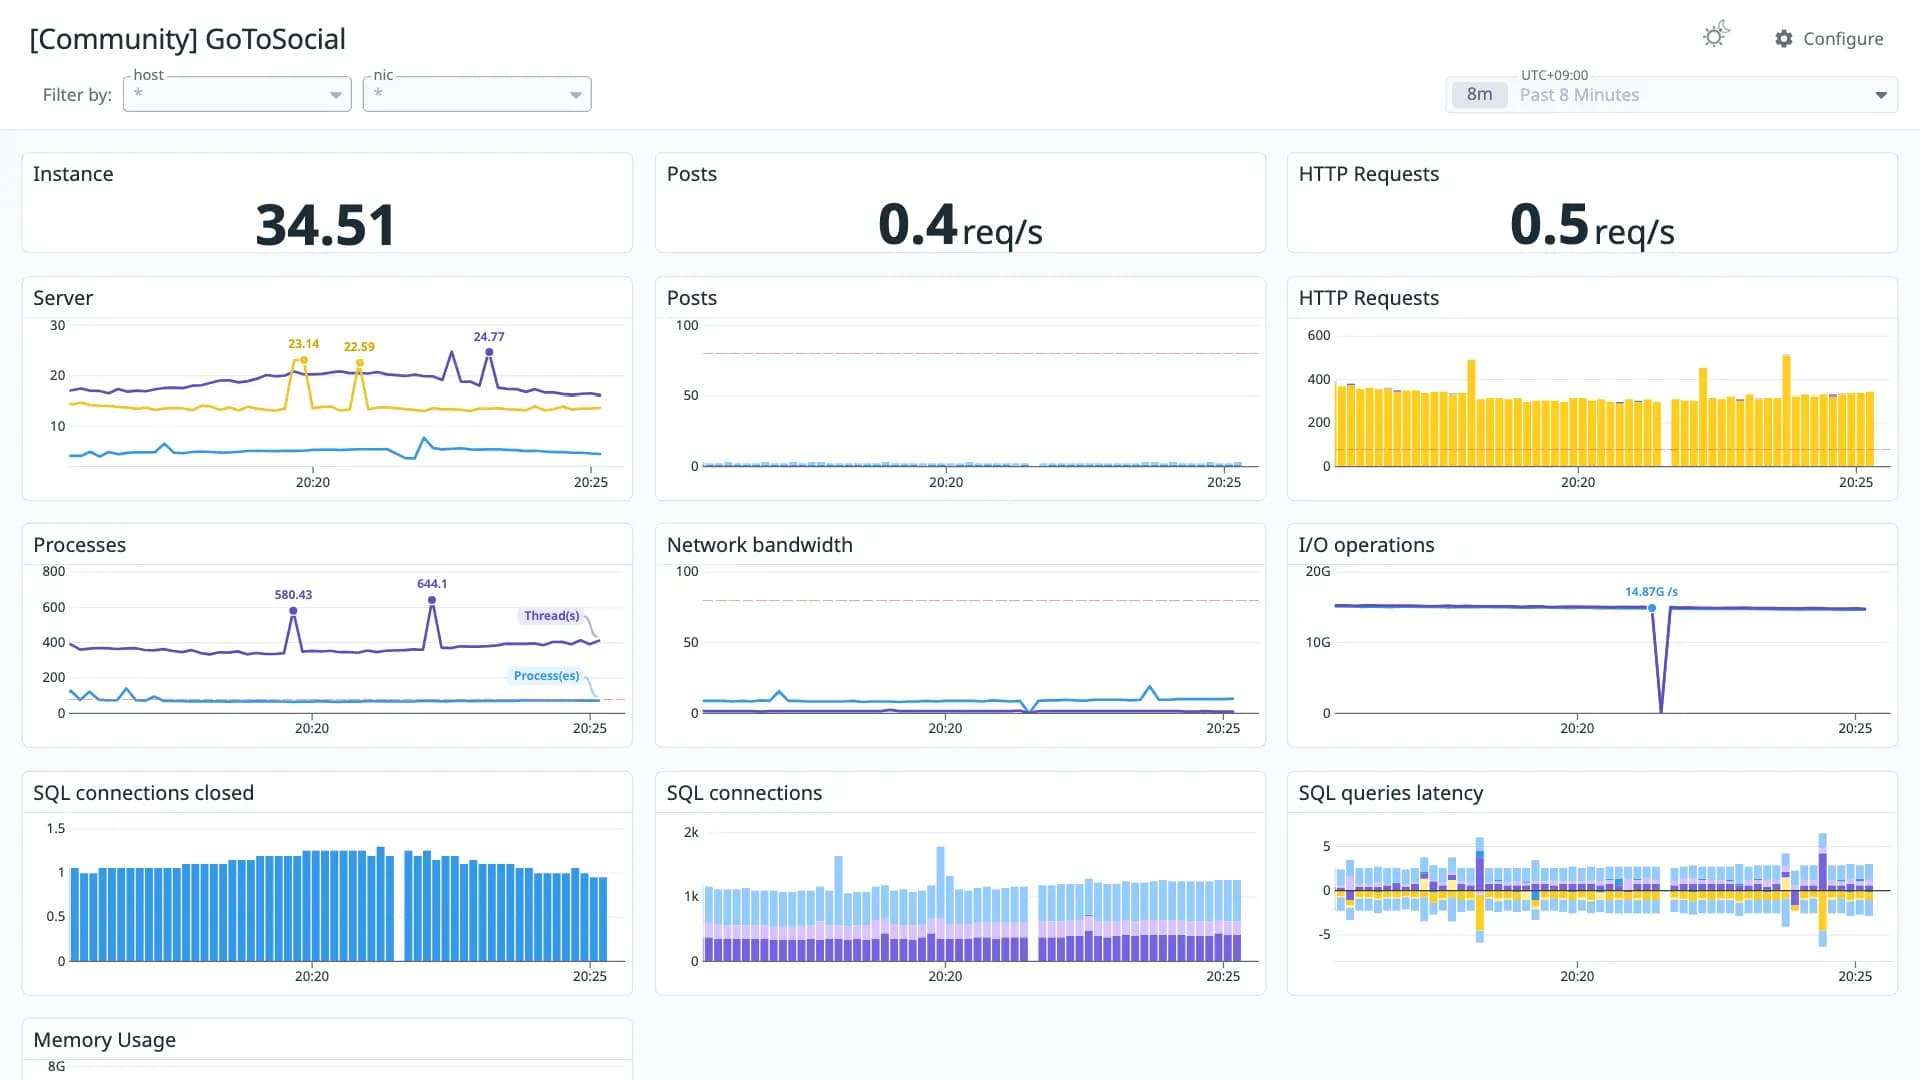
Task: Click the Process(es) series label in Processes
Action: coord(546,676)
